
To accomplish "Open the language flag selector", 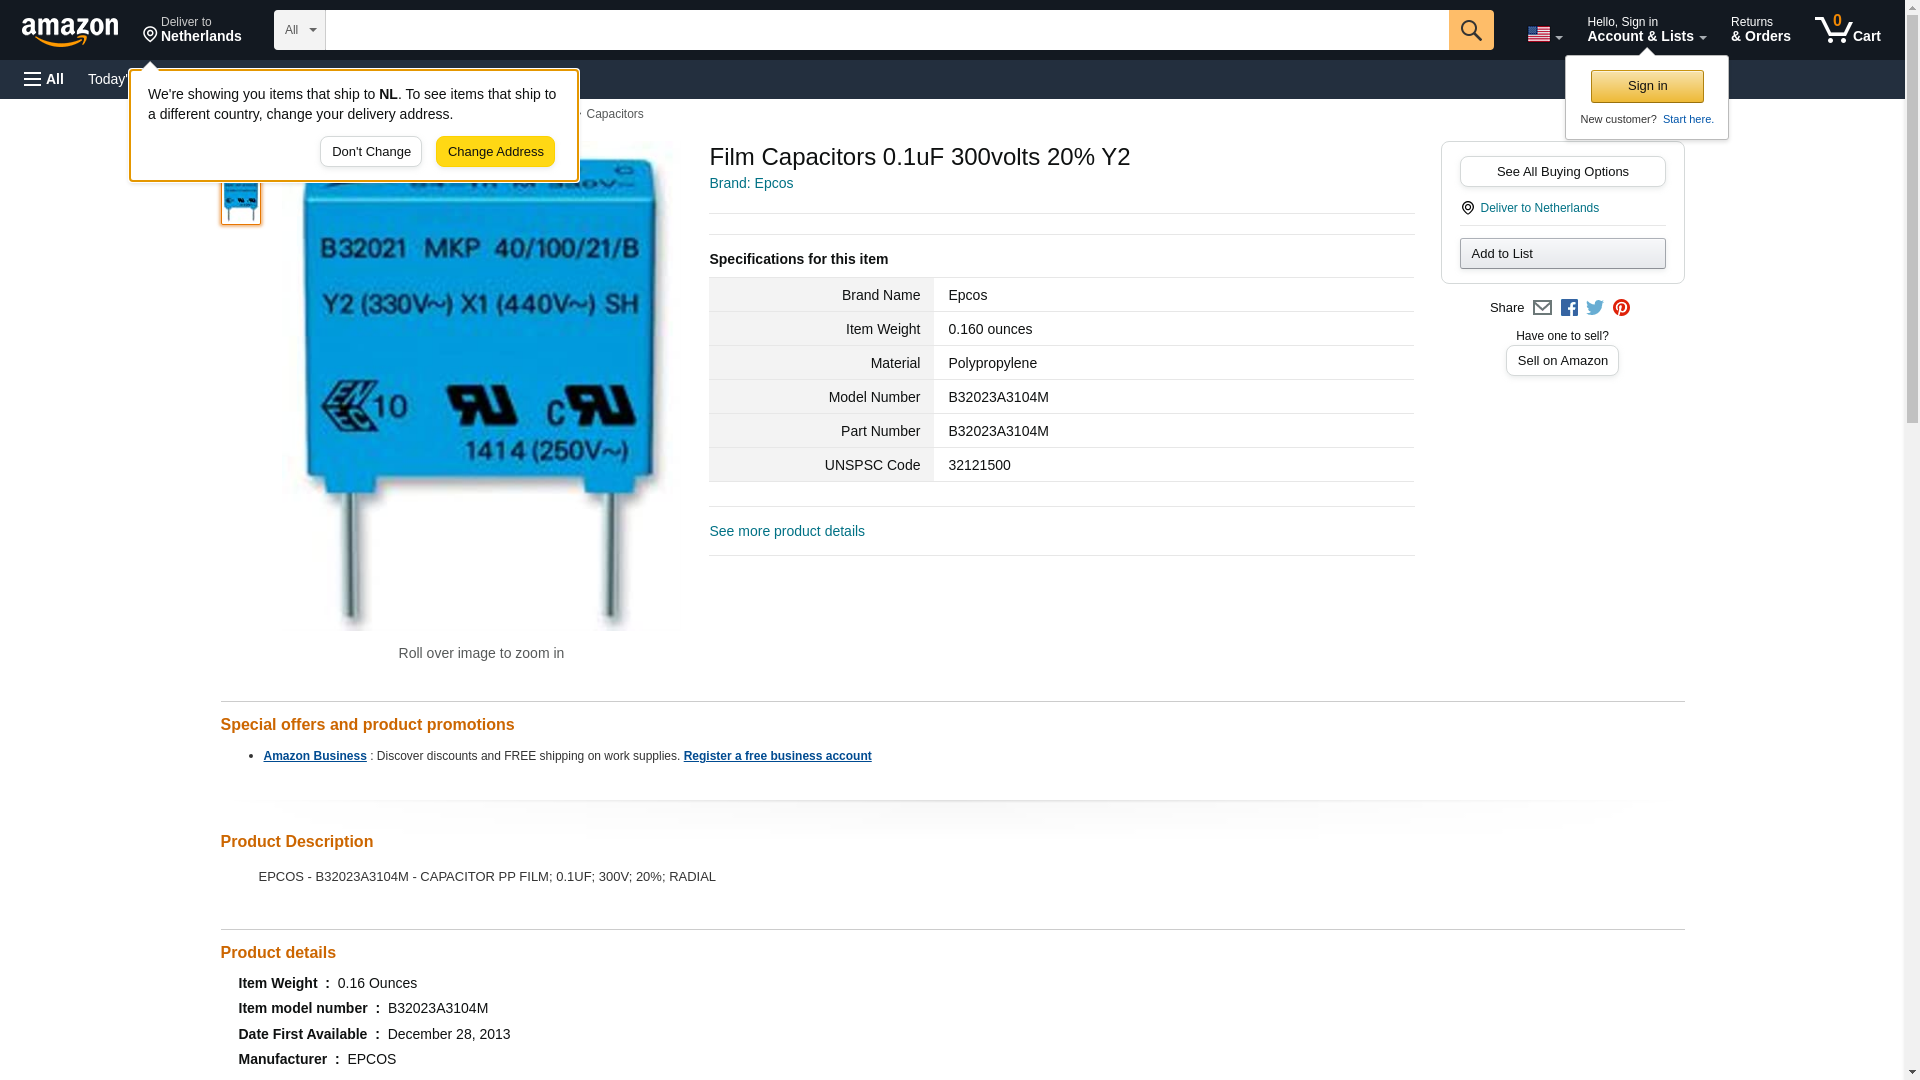I will click(1544, 34).
